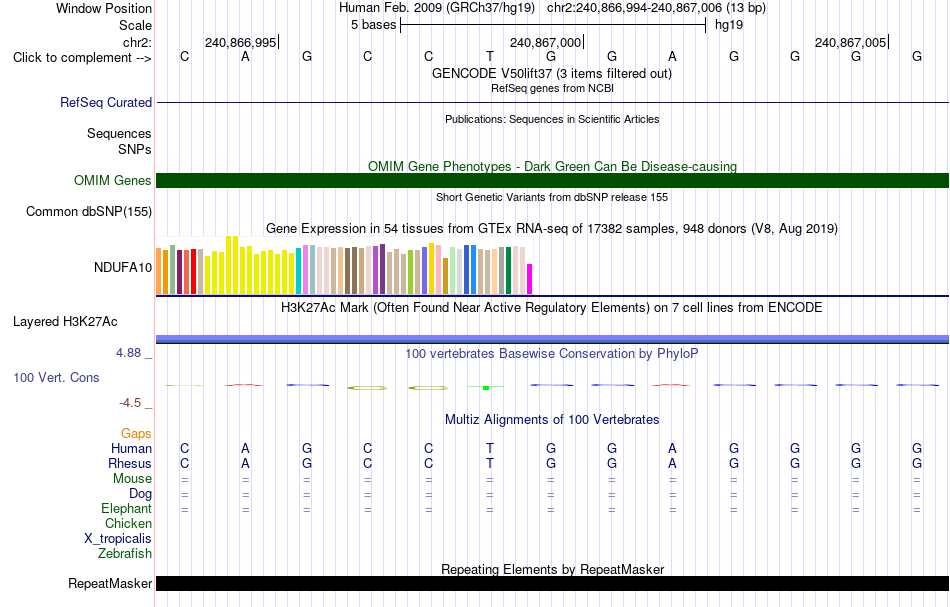Select the Zebrafish species label
The image size is (950, 607).
[x=125, y=553]
